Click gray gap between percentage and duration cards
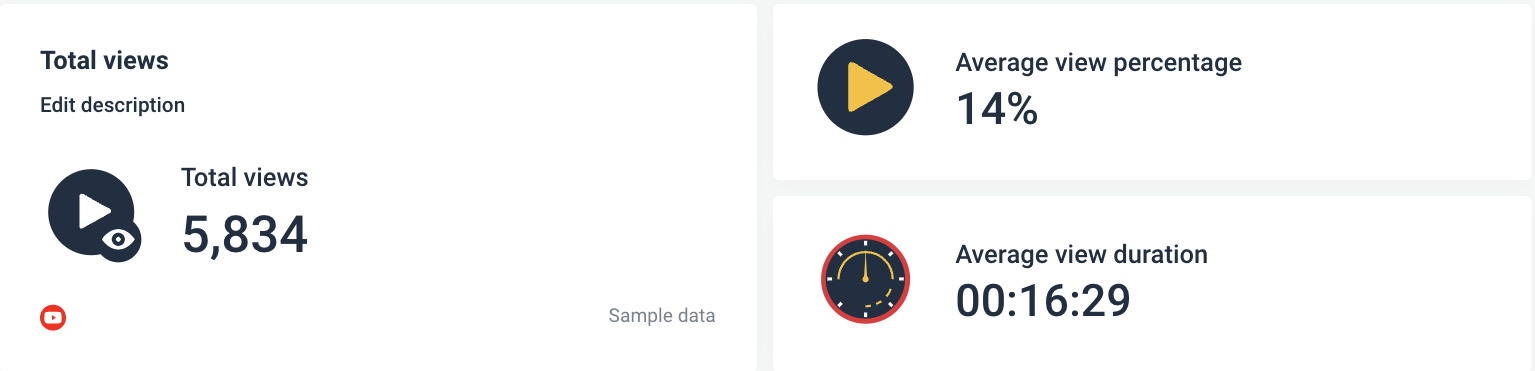The width and height of the screenshot is (1535, 371). [x=1152, y=188]
